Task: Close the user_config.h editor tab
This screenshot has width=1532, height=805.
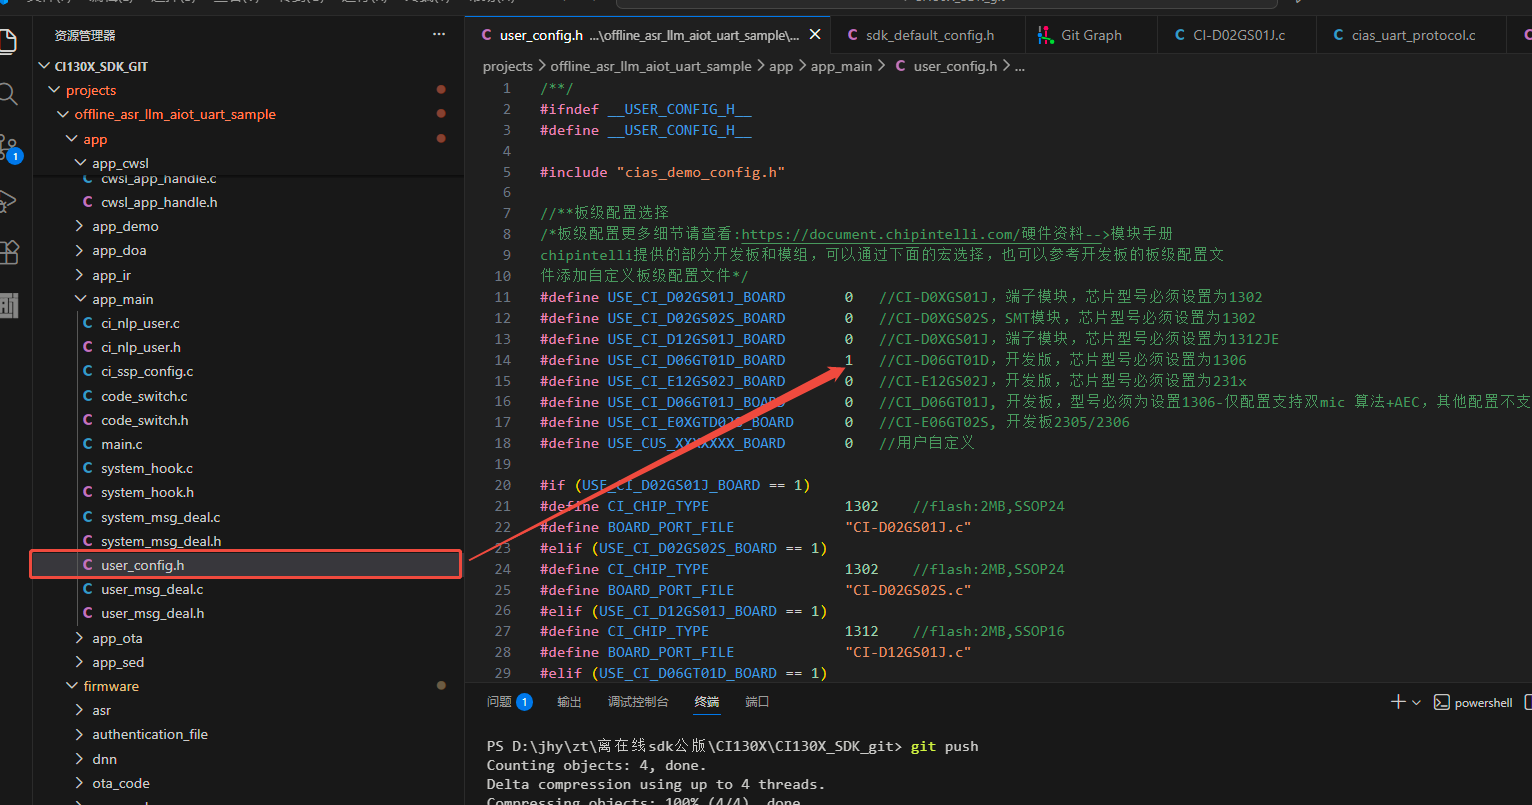Action: (815, 35)
